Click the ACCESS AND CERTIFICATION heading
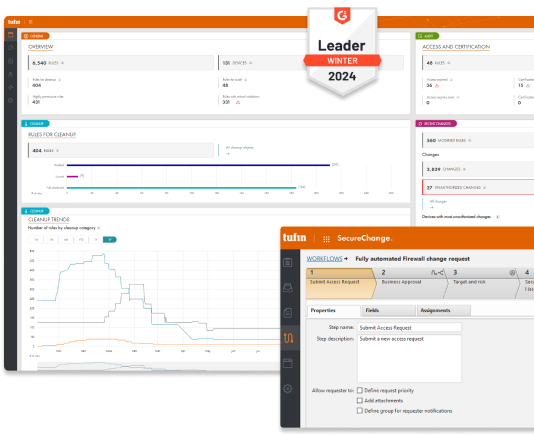Image resolution: width=534 pixels, height=436 pixels. pyautogui.click(x=456, y=47)
